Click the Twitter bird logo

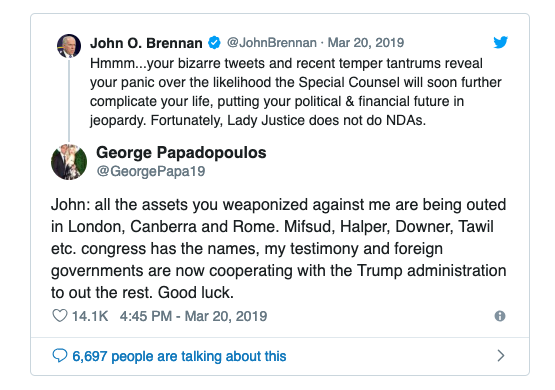point(500,42)
